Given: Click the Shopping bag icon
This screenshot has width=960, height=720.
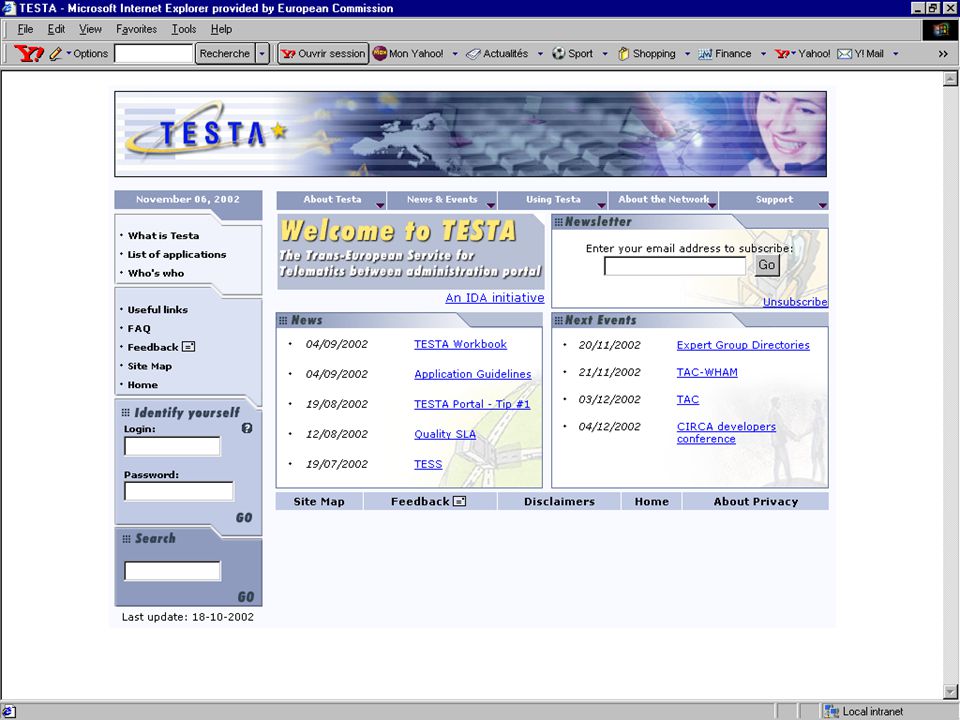Looking at the screenshot, I should point(623,53).
